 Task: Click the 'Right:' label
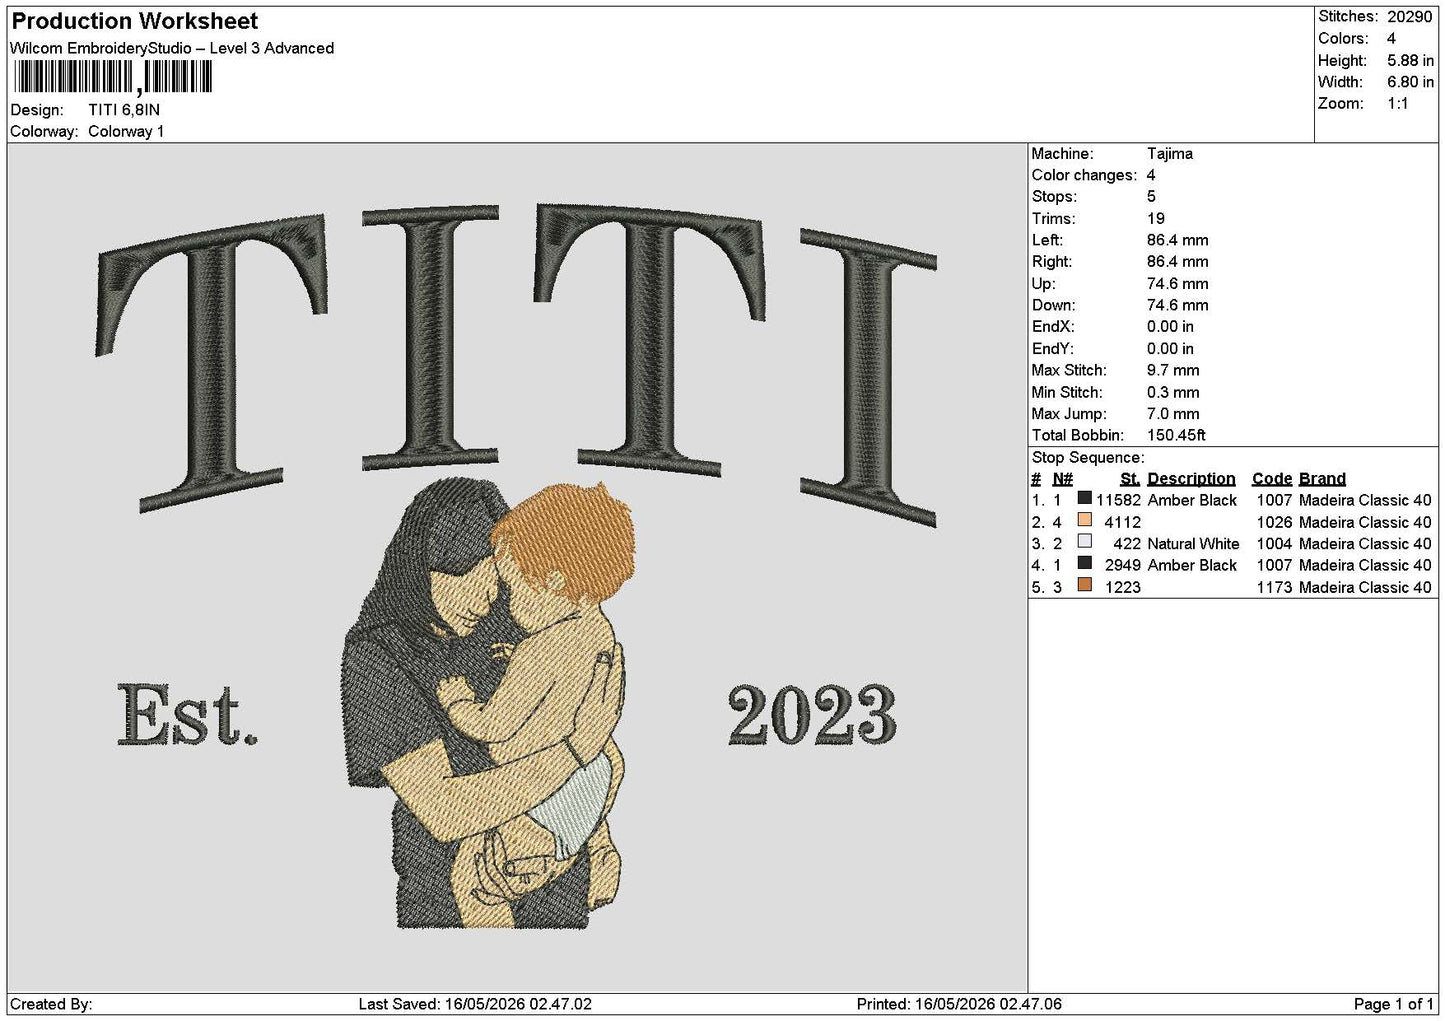click(x=1052, y=262)
